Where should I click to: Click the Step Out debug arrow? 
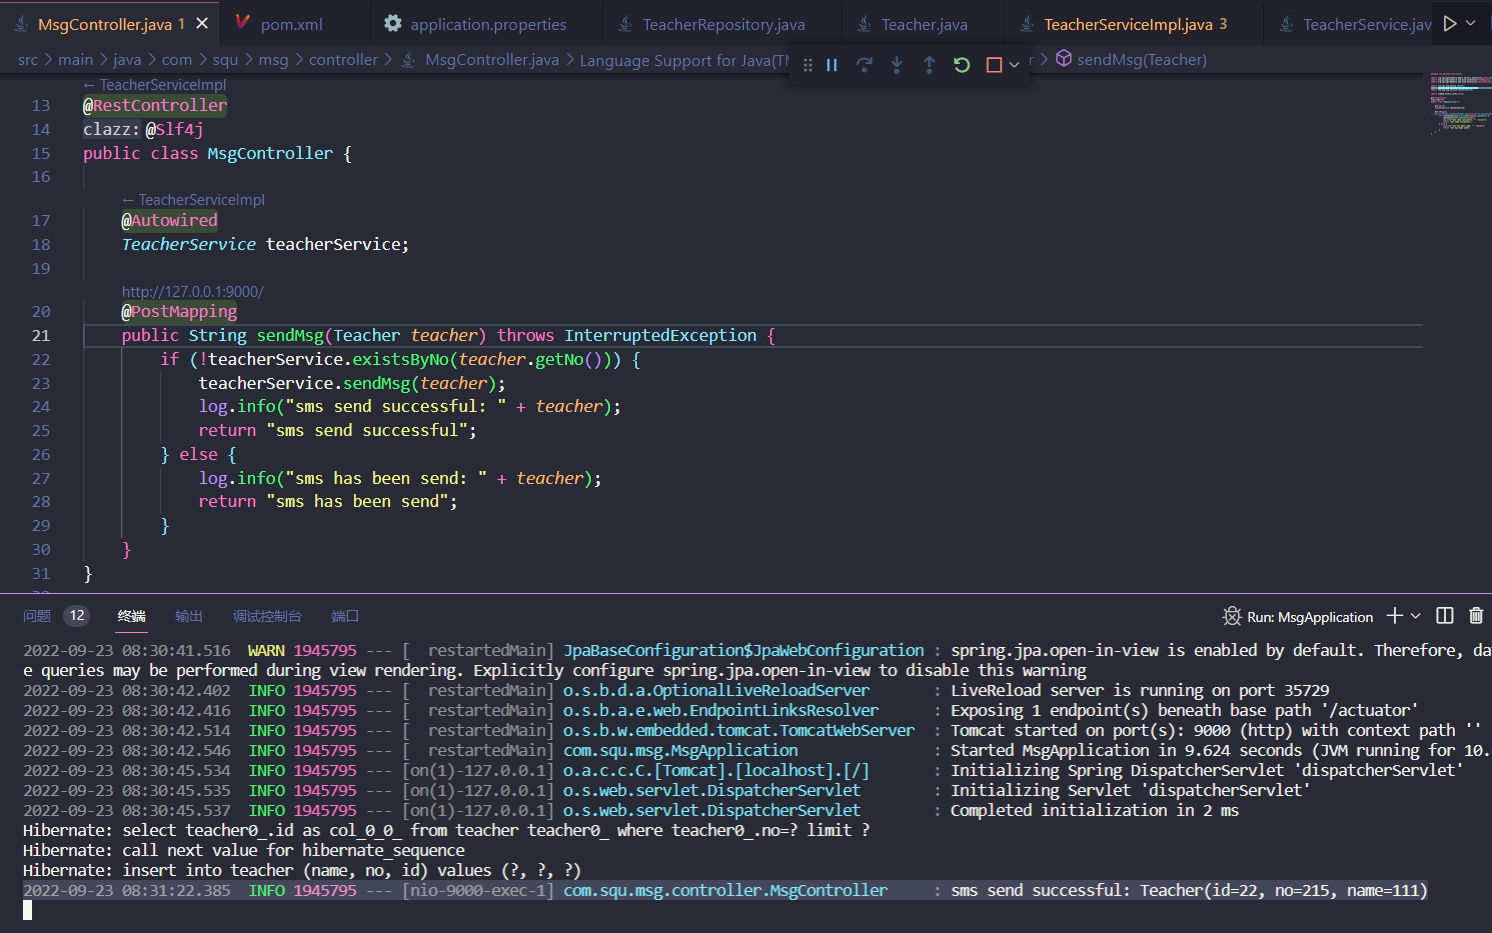point(929,65)
